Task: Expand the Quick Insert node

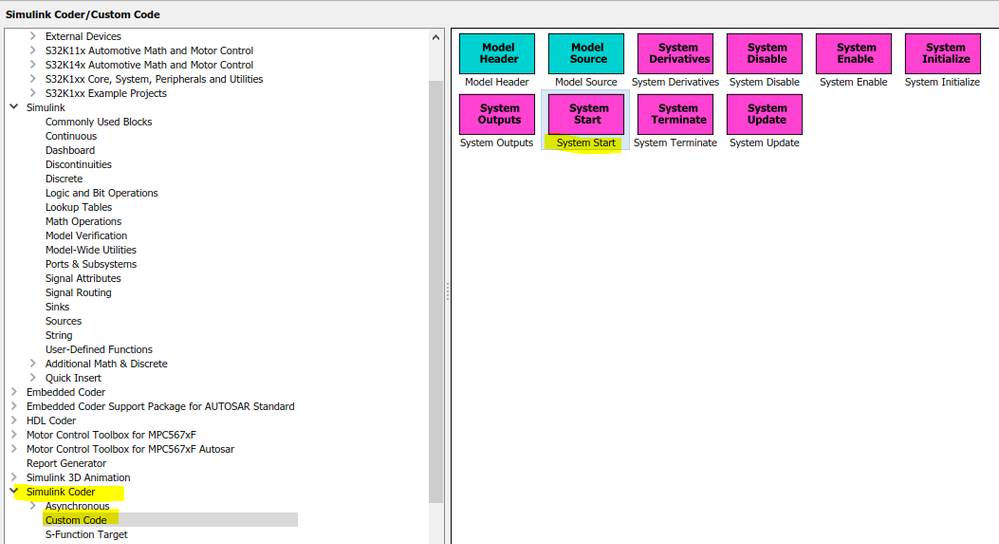Action: click(32, 378)
